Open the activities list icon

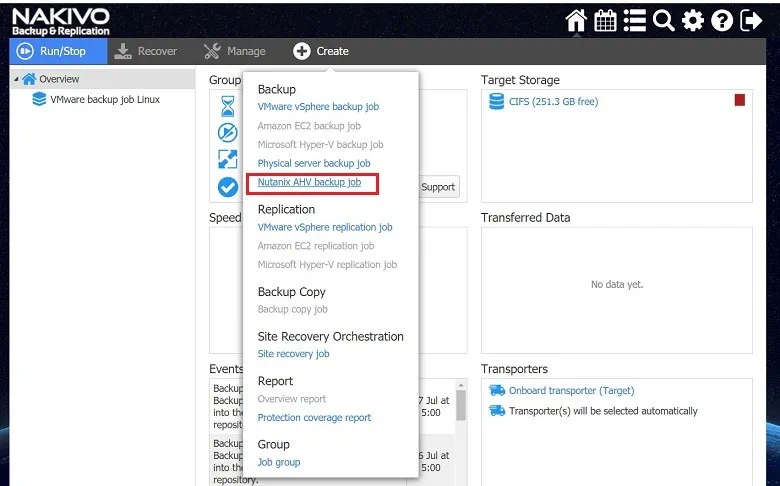[634, 20]
